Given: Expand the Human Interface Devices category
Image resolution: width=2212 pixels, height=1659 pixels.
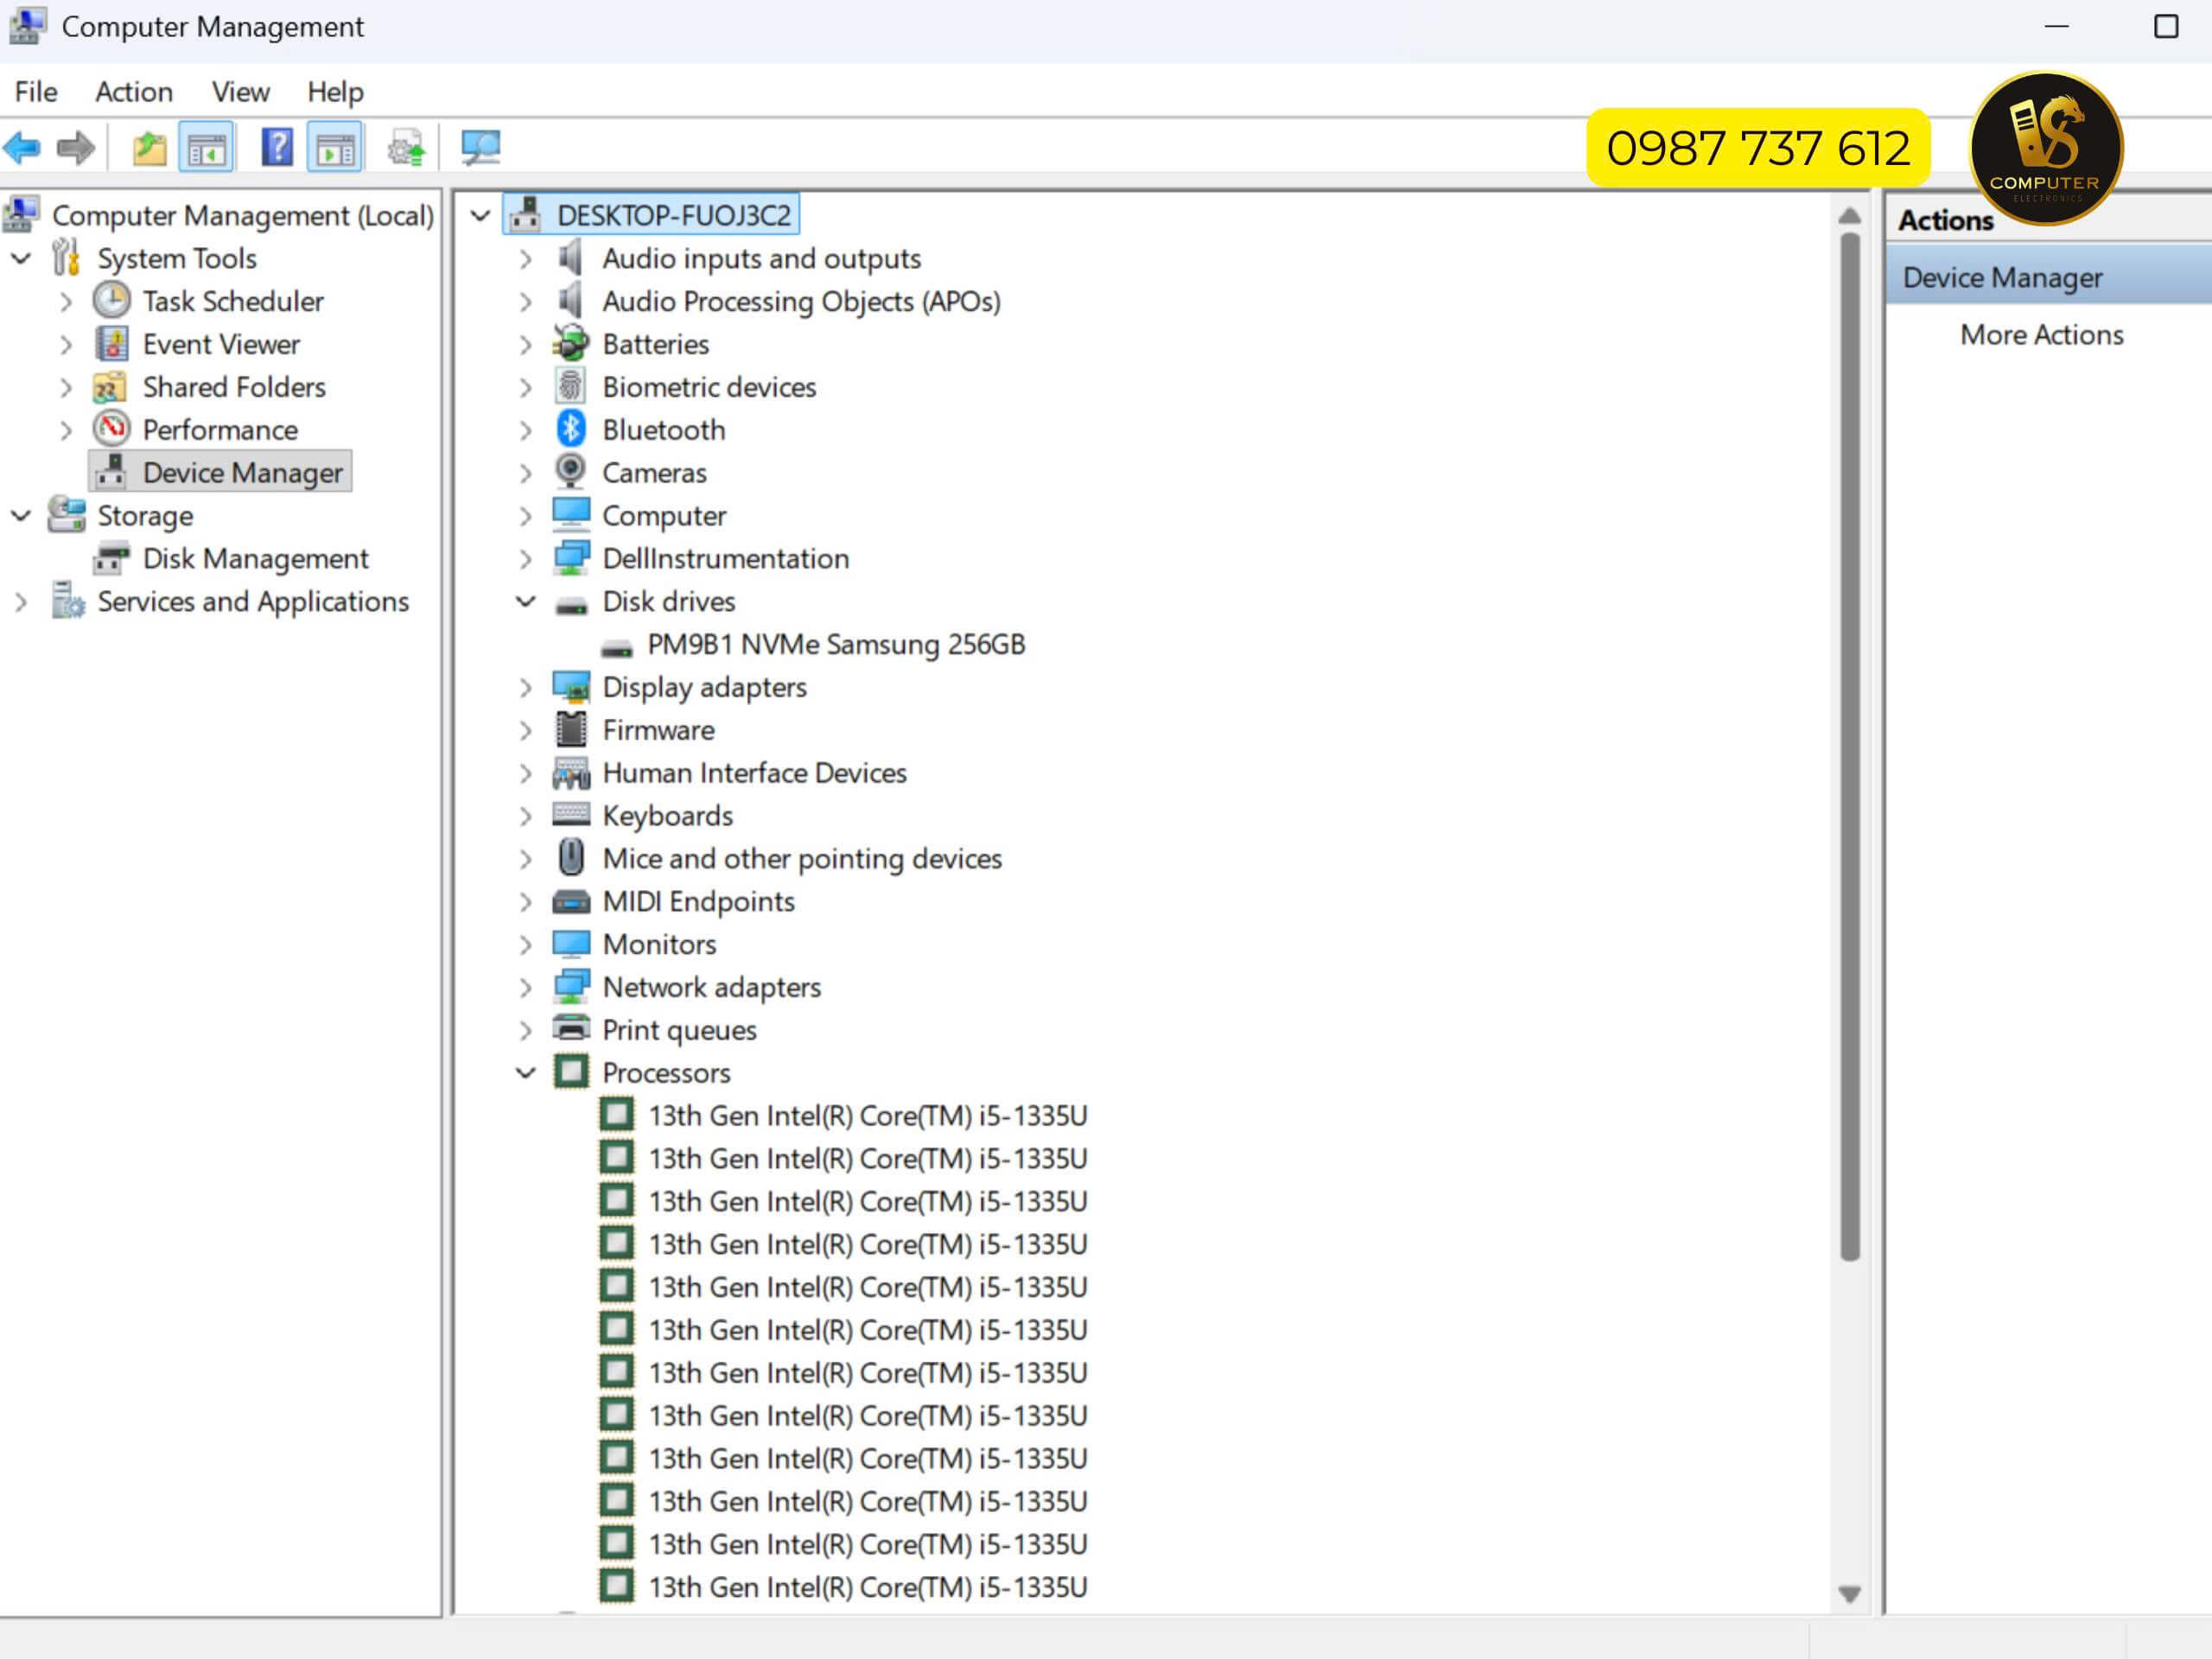Looking at the screenshot, I should [x=525, y=773].
